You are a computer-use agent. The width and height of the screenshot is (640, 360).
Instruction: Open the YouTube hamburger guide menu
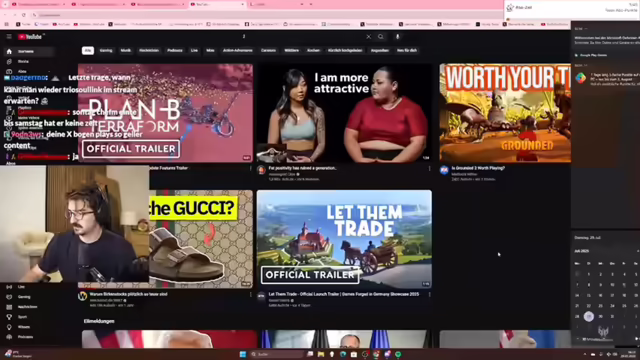9,37
